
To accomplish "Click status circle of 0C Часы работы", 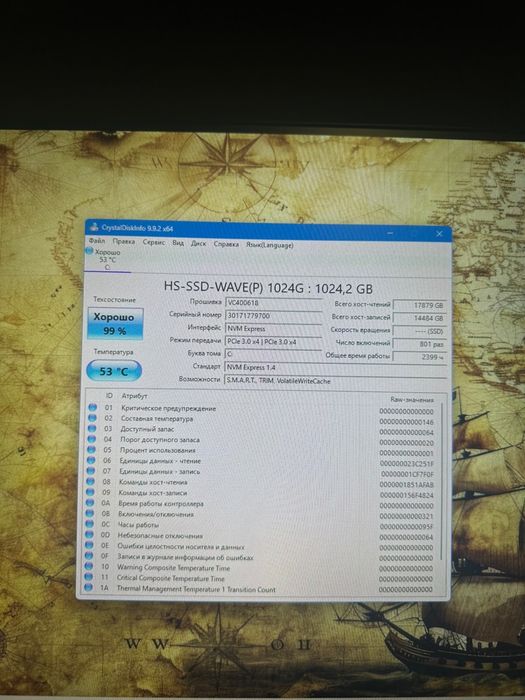I will (x=90, y=524).
